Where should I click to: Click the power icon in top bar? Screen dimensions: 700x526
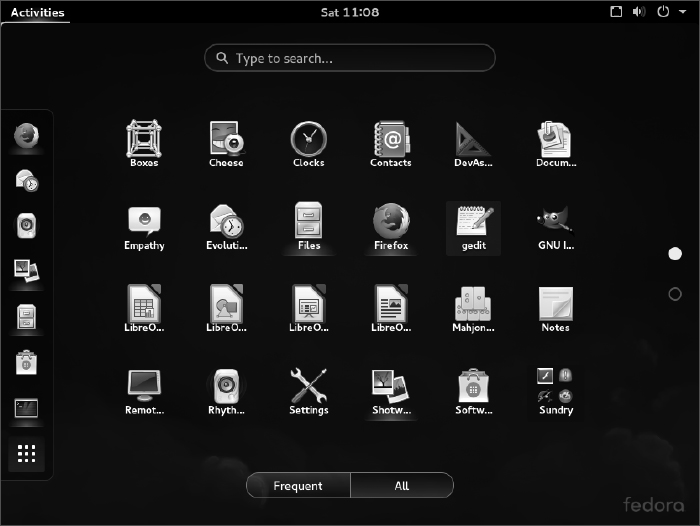[x=663, y=11]
